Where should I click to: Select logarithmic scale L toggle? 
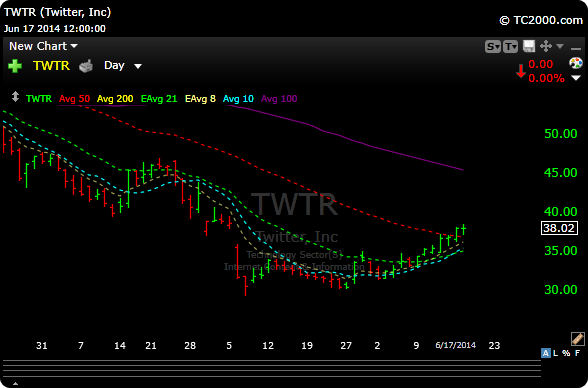pos(555,353)
